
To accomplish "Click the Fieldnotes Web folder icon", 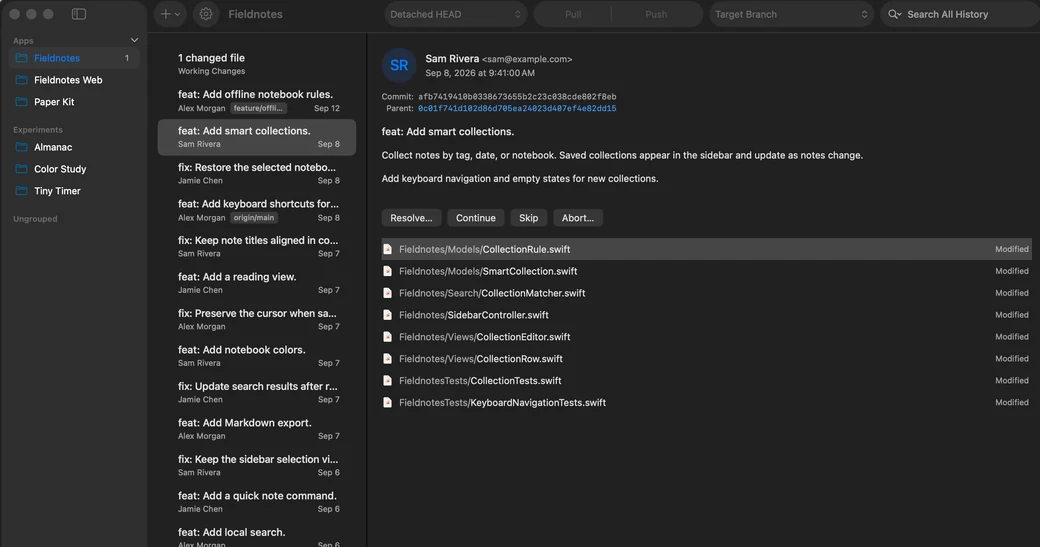I will [21, 80].
